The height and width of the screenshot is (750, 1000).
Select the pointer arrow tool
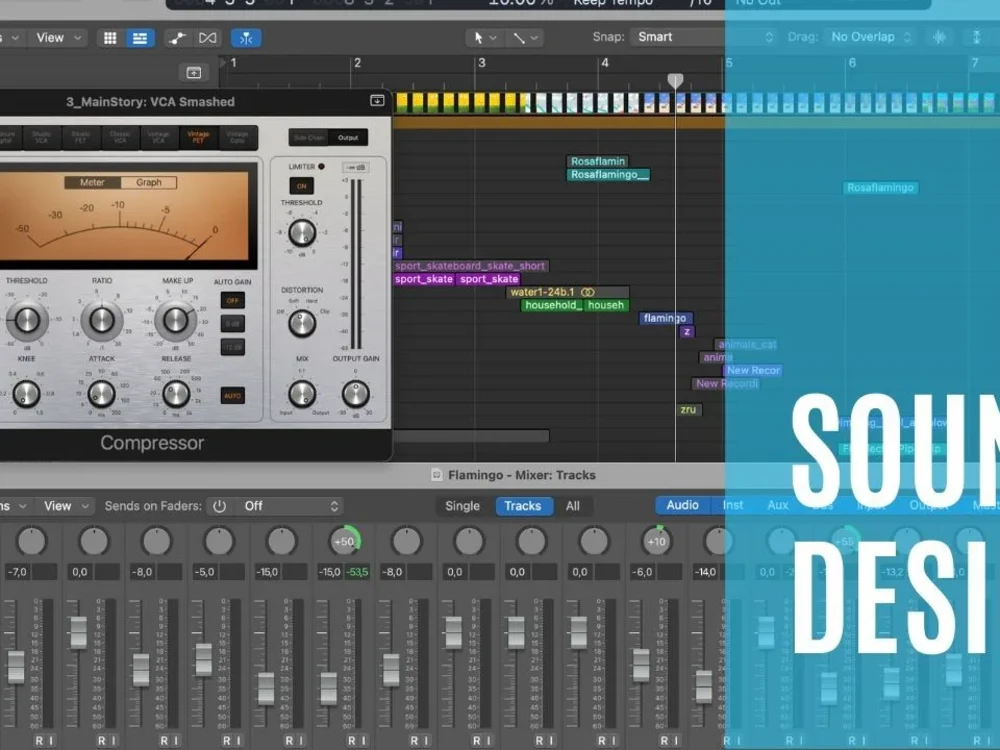tap(478, 38)
